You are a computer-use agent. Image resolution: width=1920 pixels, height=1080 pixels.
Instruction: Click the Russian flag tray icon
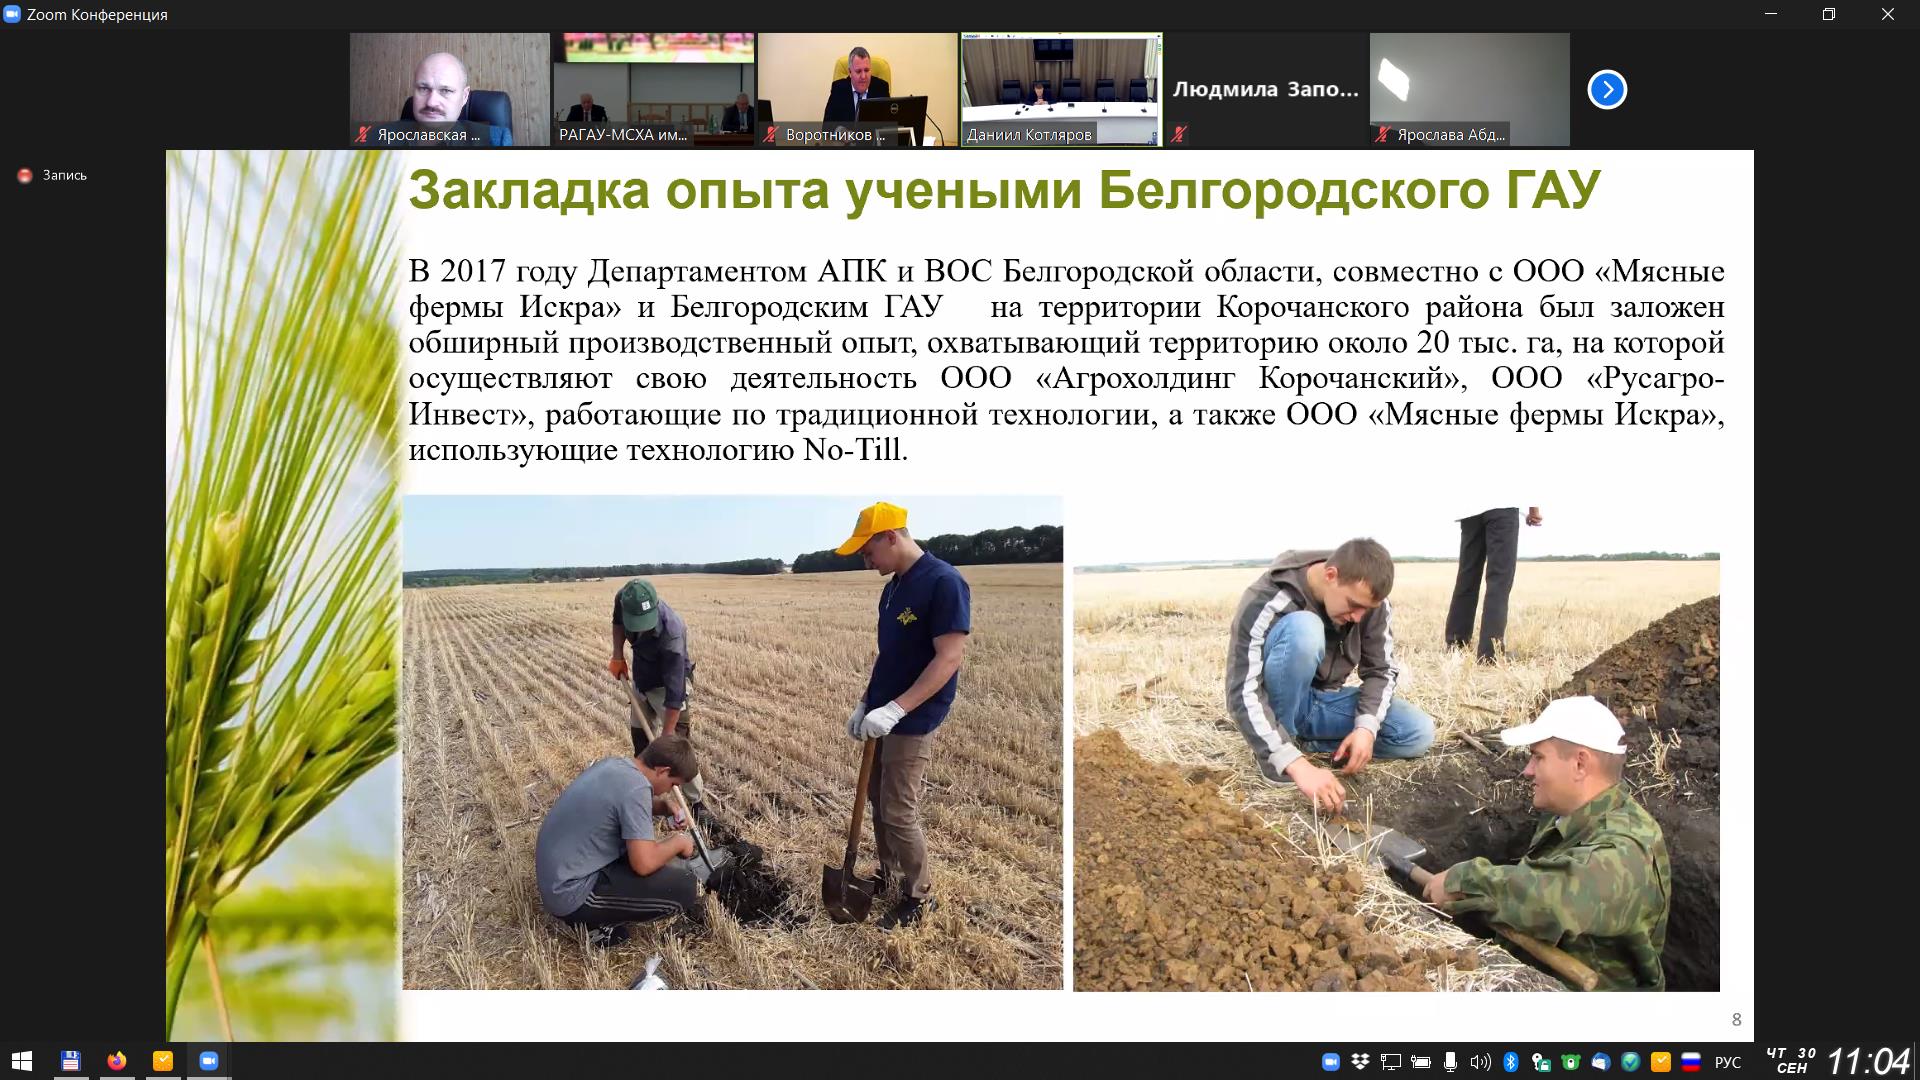click(1691, 1062)
